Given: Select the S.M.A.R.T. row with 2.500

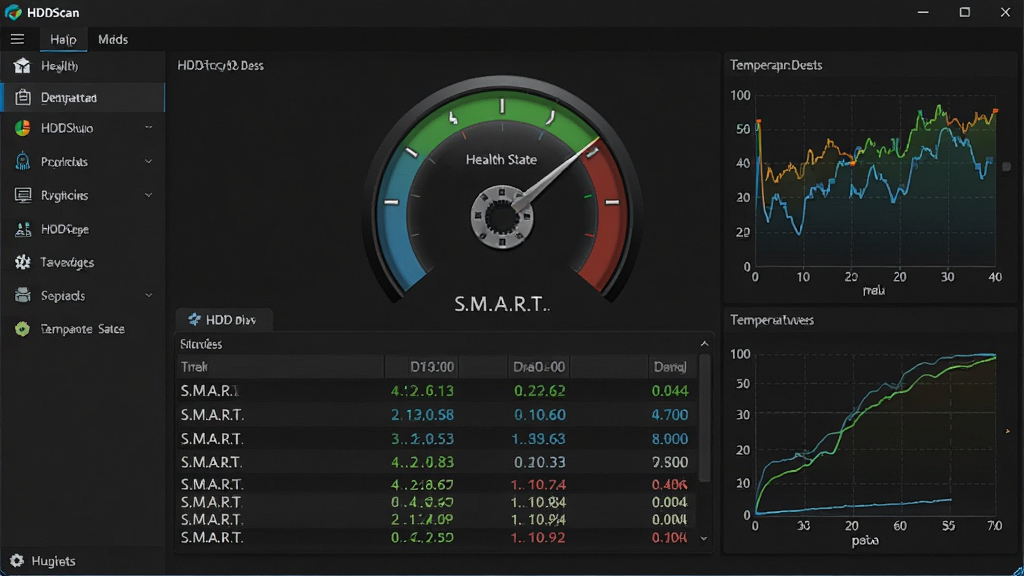Looking at the screenshot, I should pyautogui.click(x=436, y=462).
